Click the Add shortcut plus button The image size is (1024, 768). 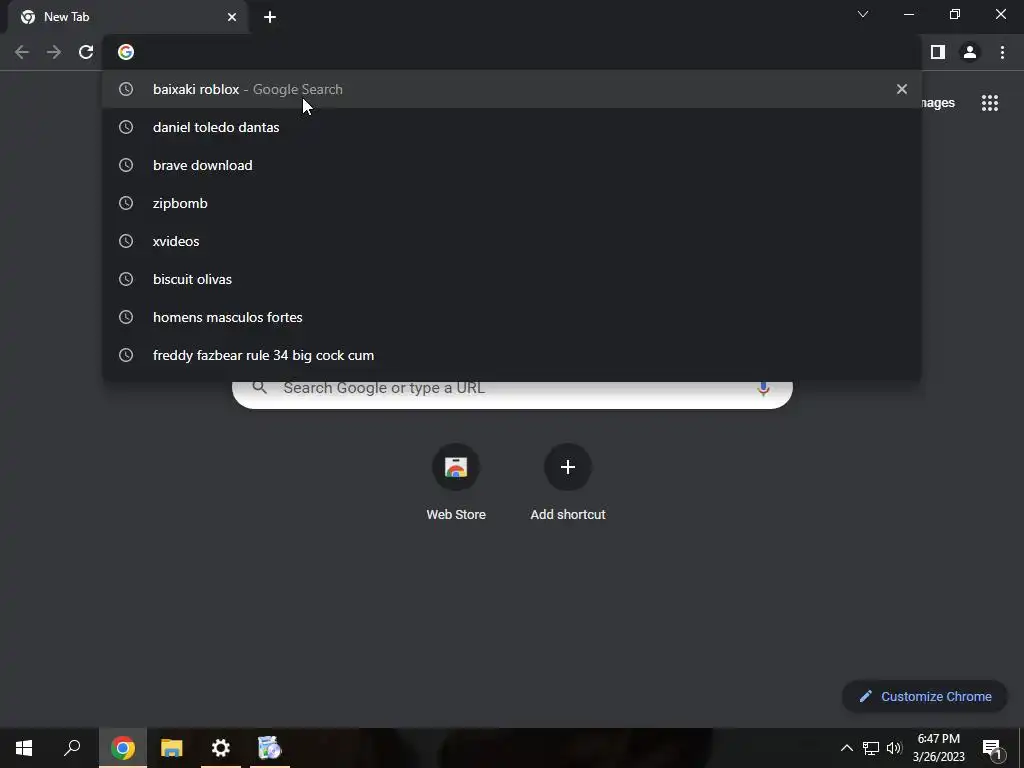click(x=568, y=467)
